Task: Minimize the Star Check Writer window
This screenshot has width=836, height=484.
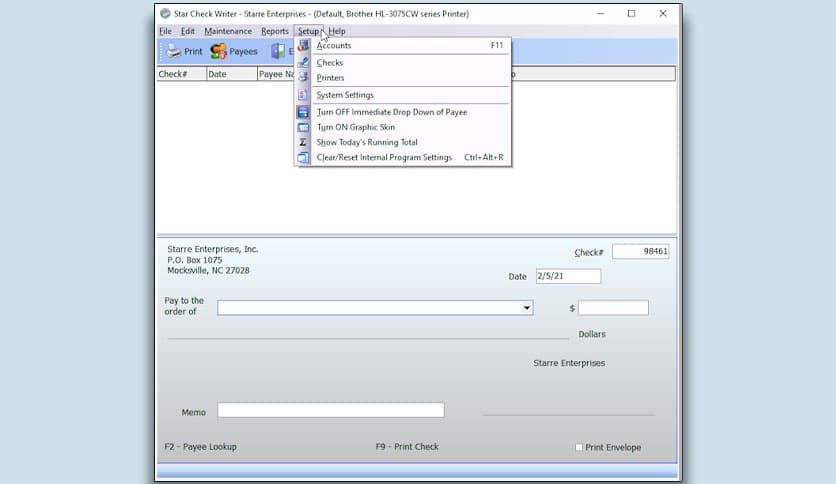Action: 600,14
